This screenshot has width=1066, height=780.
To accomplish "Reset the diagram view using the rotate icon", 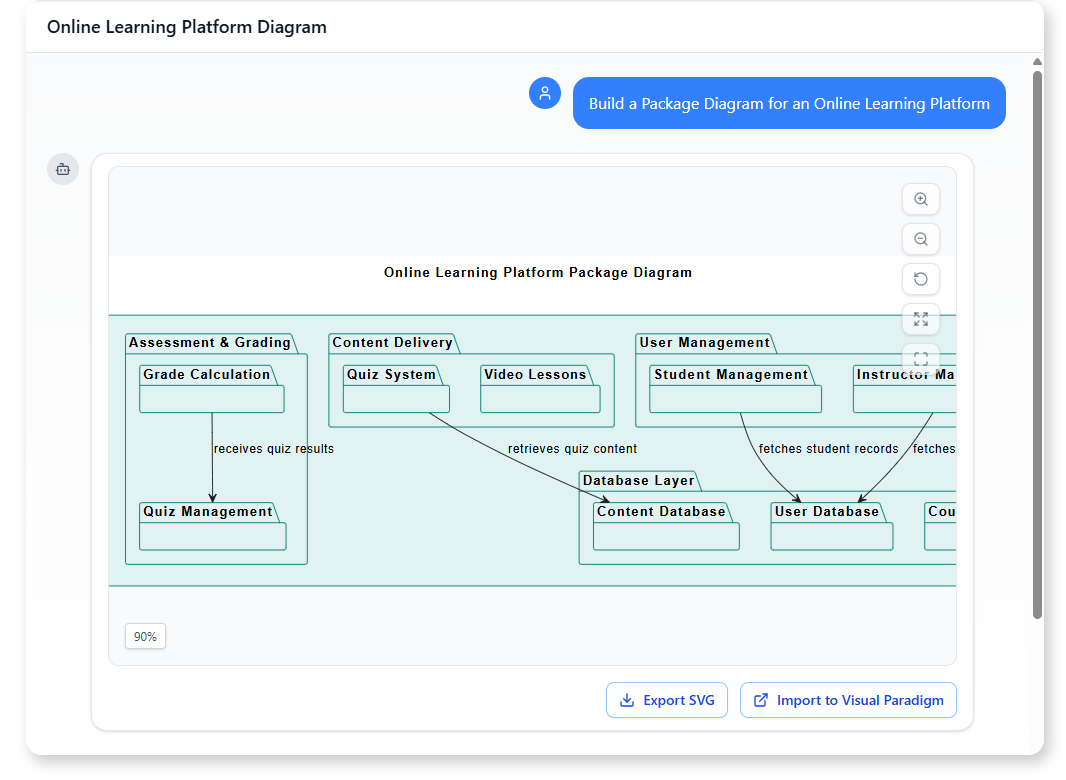I will (x=920, y=279).
